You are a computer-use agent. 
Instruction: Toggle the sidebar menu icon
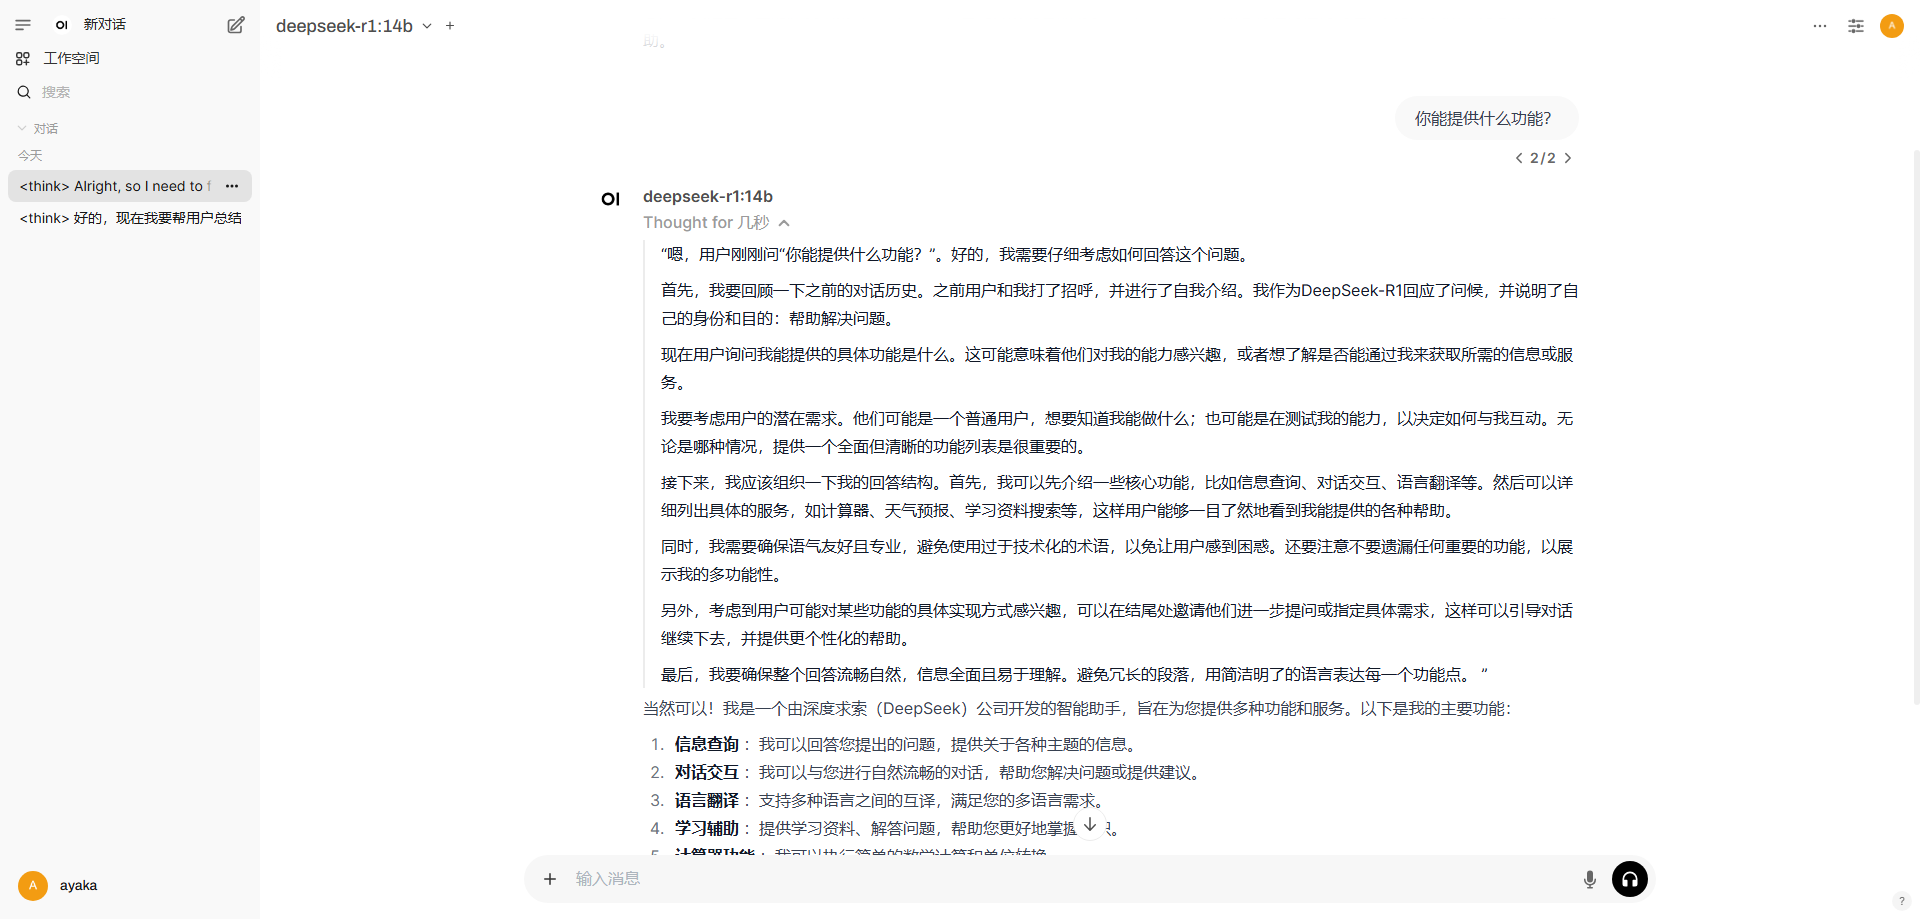(23, 25)
